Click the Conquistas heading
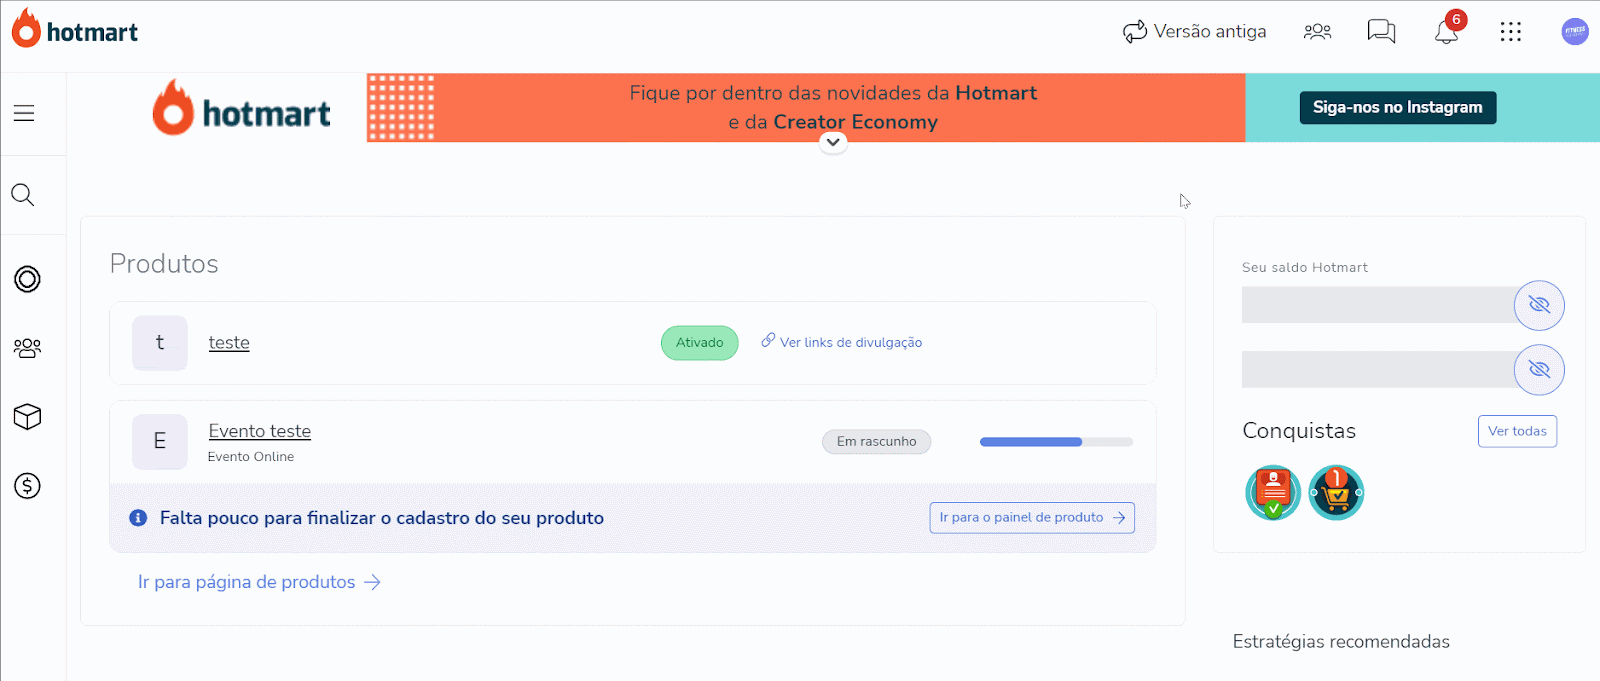Screen dimensions: 1600x681 pyautogui.click(x=1299, y=431)
